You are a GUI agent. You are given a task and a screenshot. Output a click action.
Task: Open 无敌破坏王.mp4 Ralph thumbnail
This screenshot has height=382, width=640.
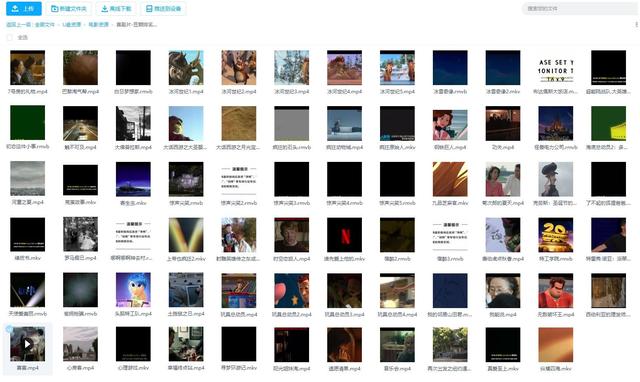coord(556,290)
